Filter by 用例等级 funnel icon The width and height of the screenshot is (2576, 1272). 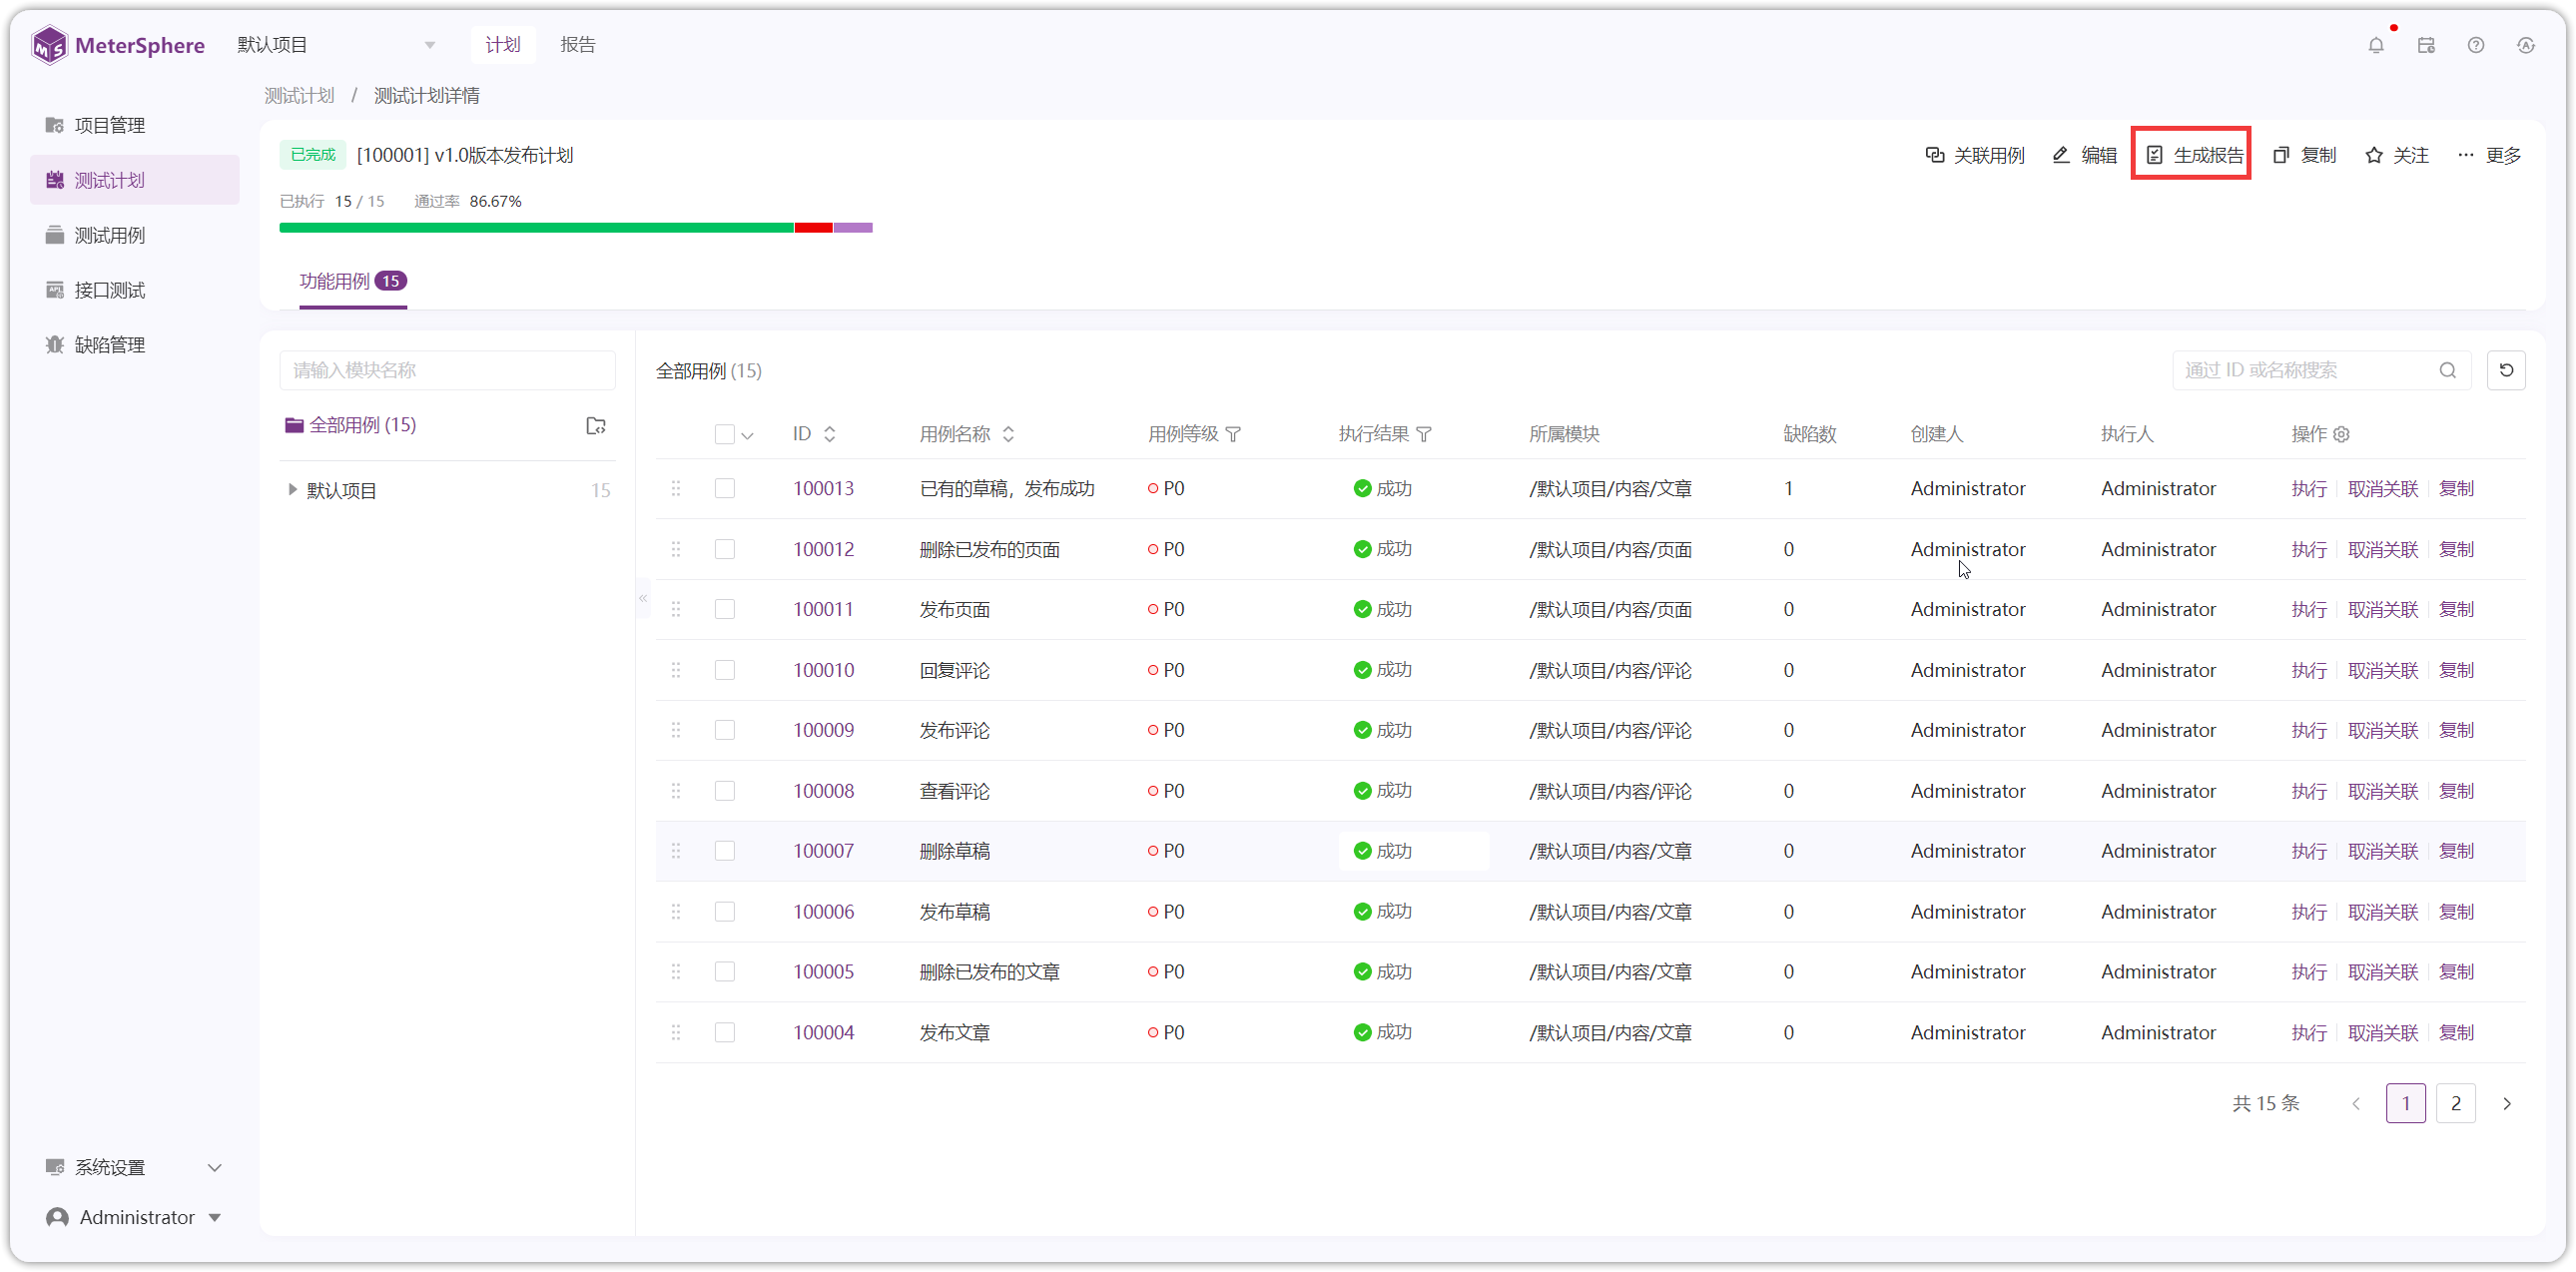click(1234, 434)
